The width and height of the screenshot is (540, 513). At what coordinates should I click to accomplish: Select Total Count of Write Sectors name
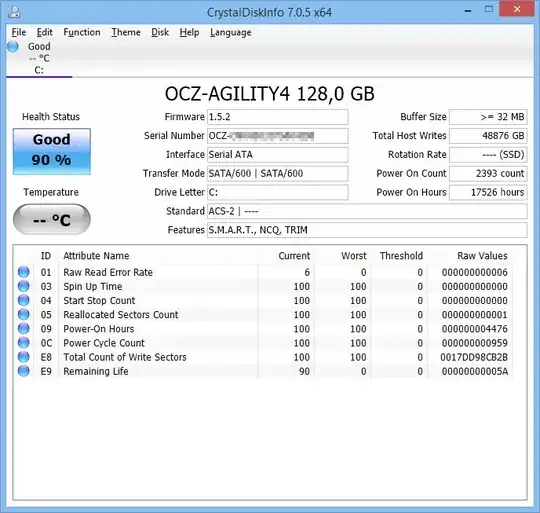(125, 357)
